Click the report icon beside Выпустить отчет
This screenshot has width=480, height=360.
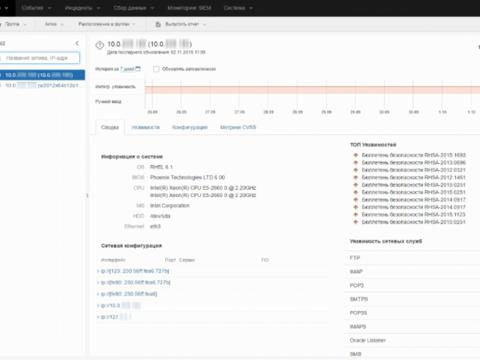(158, 24)
